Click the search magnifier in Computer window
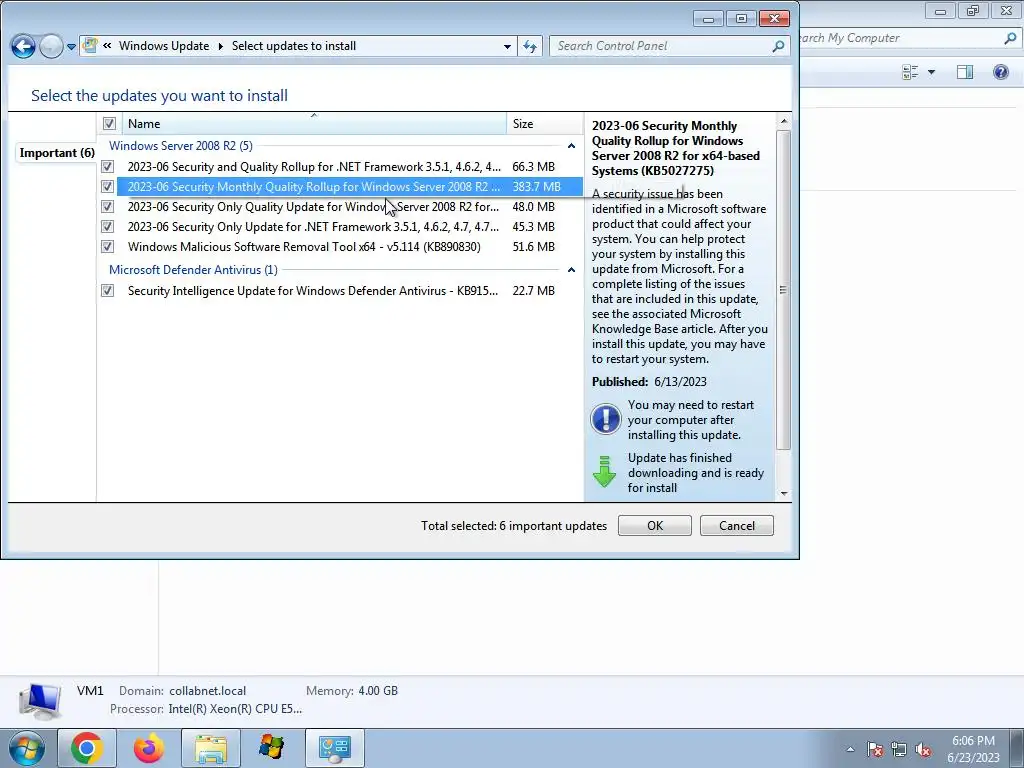Screen dimensions: 1024x768 [1010, 38]
